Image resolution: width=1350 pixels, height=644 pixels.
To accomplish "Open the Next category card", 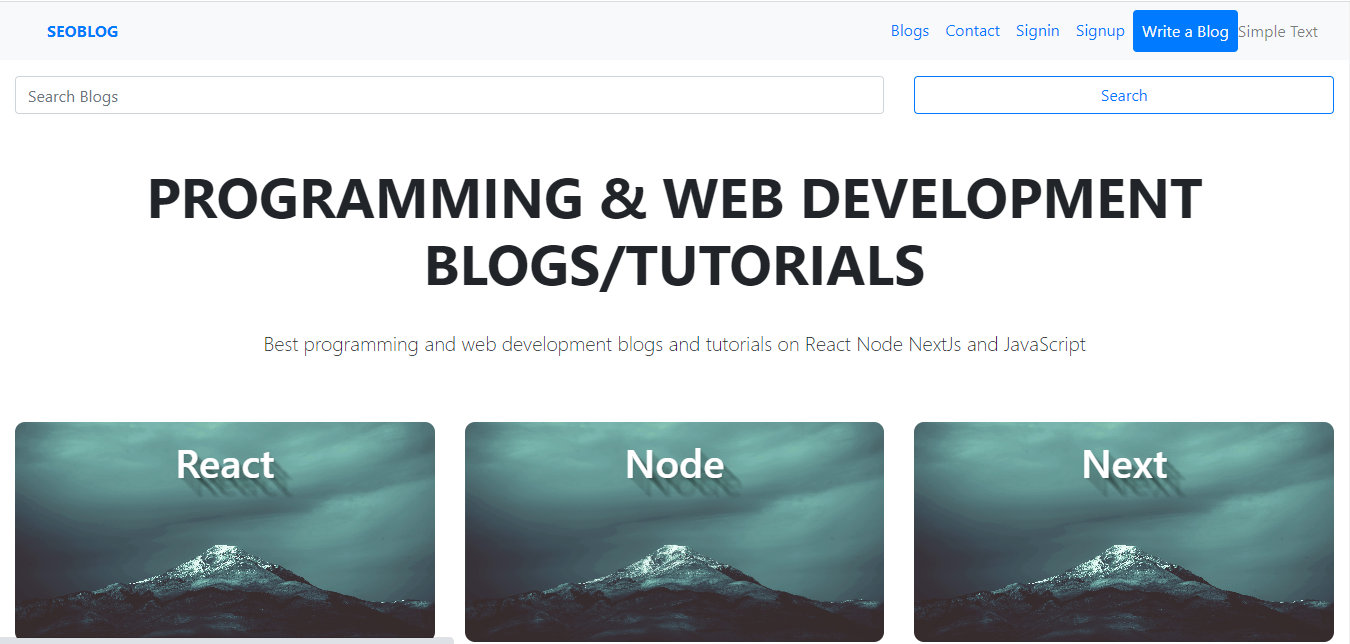I will point(1124,531).
